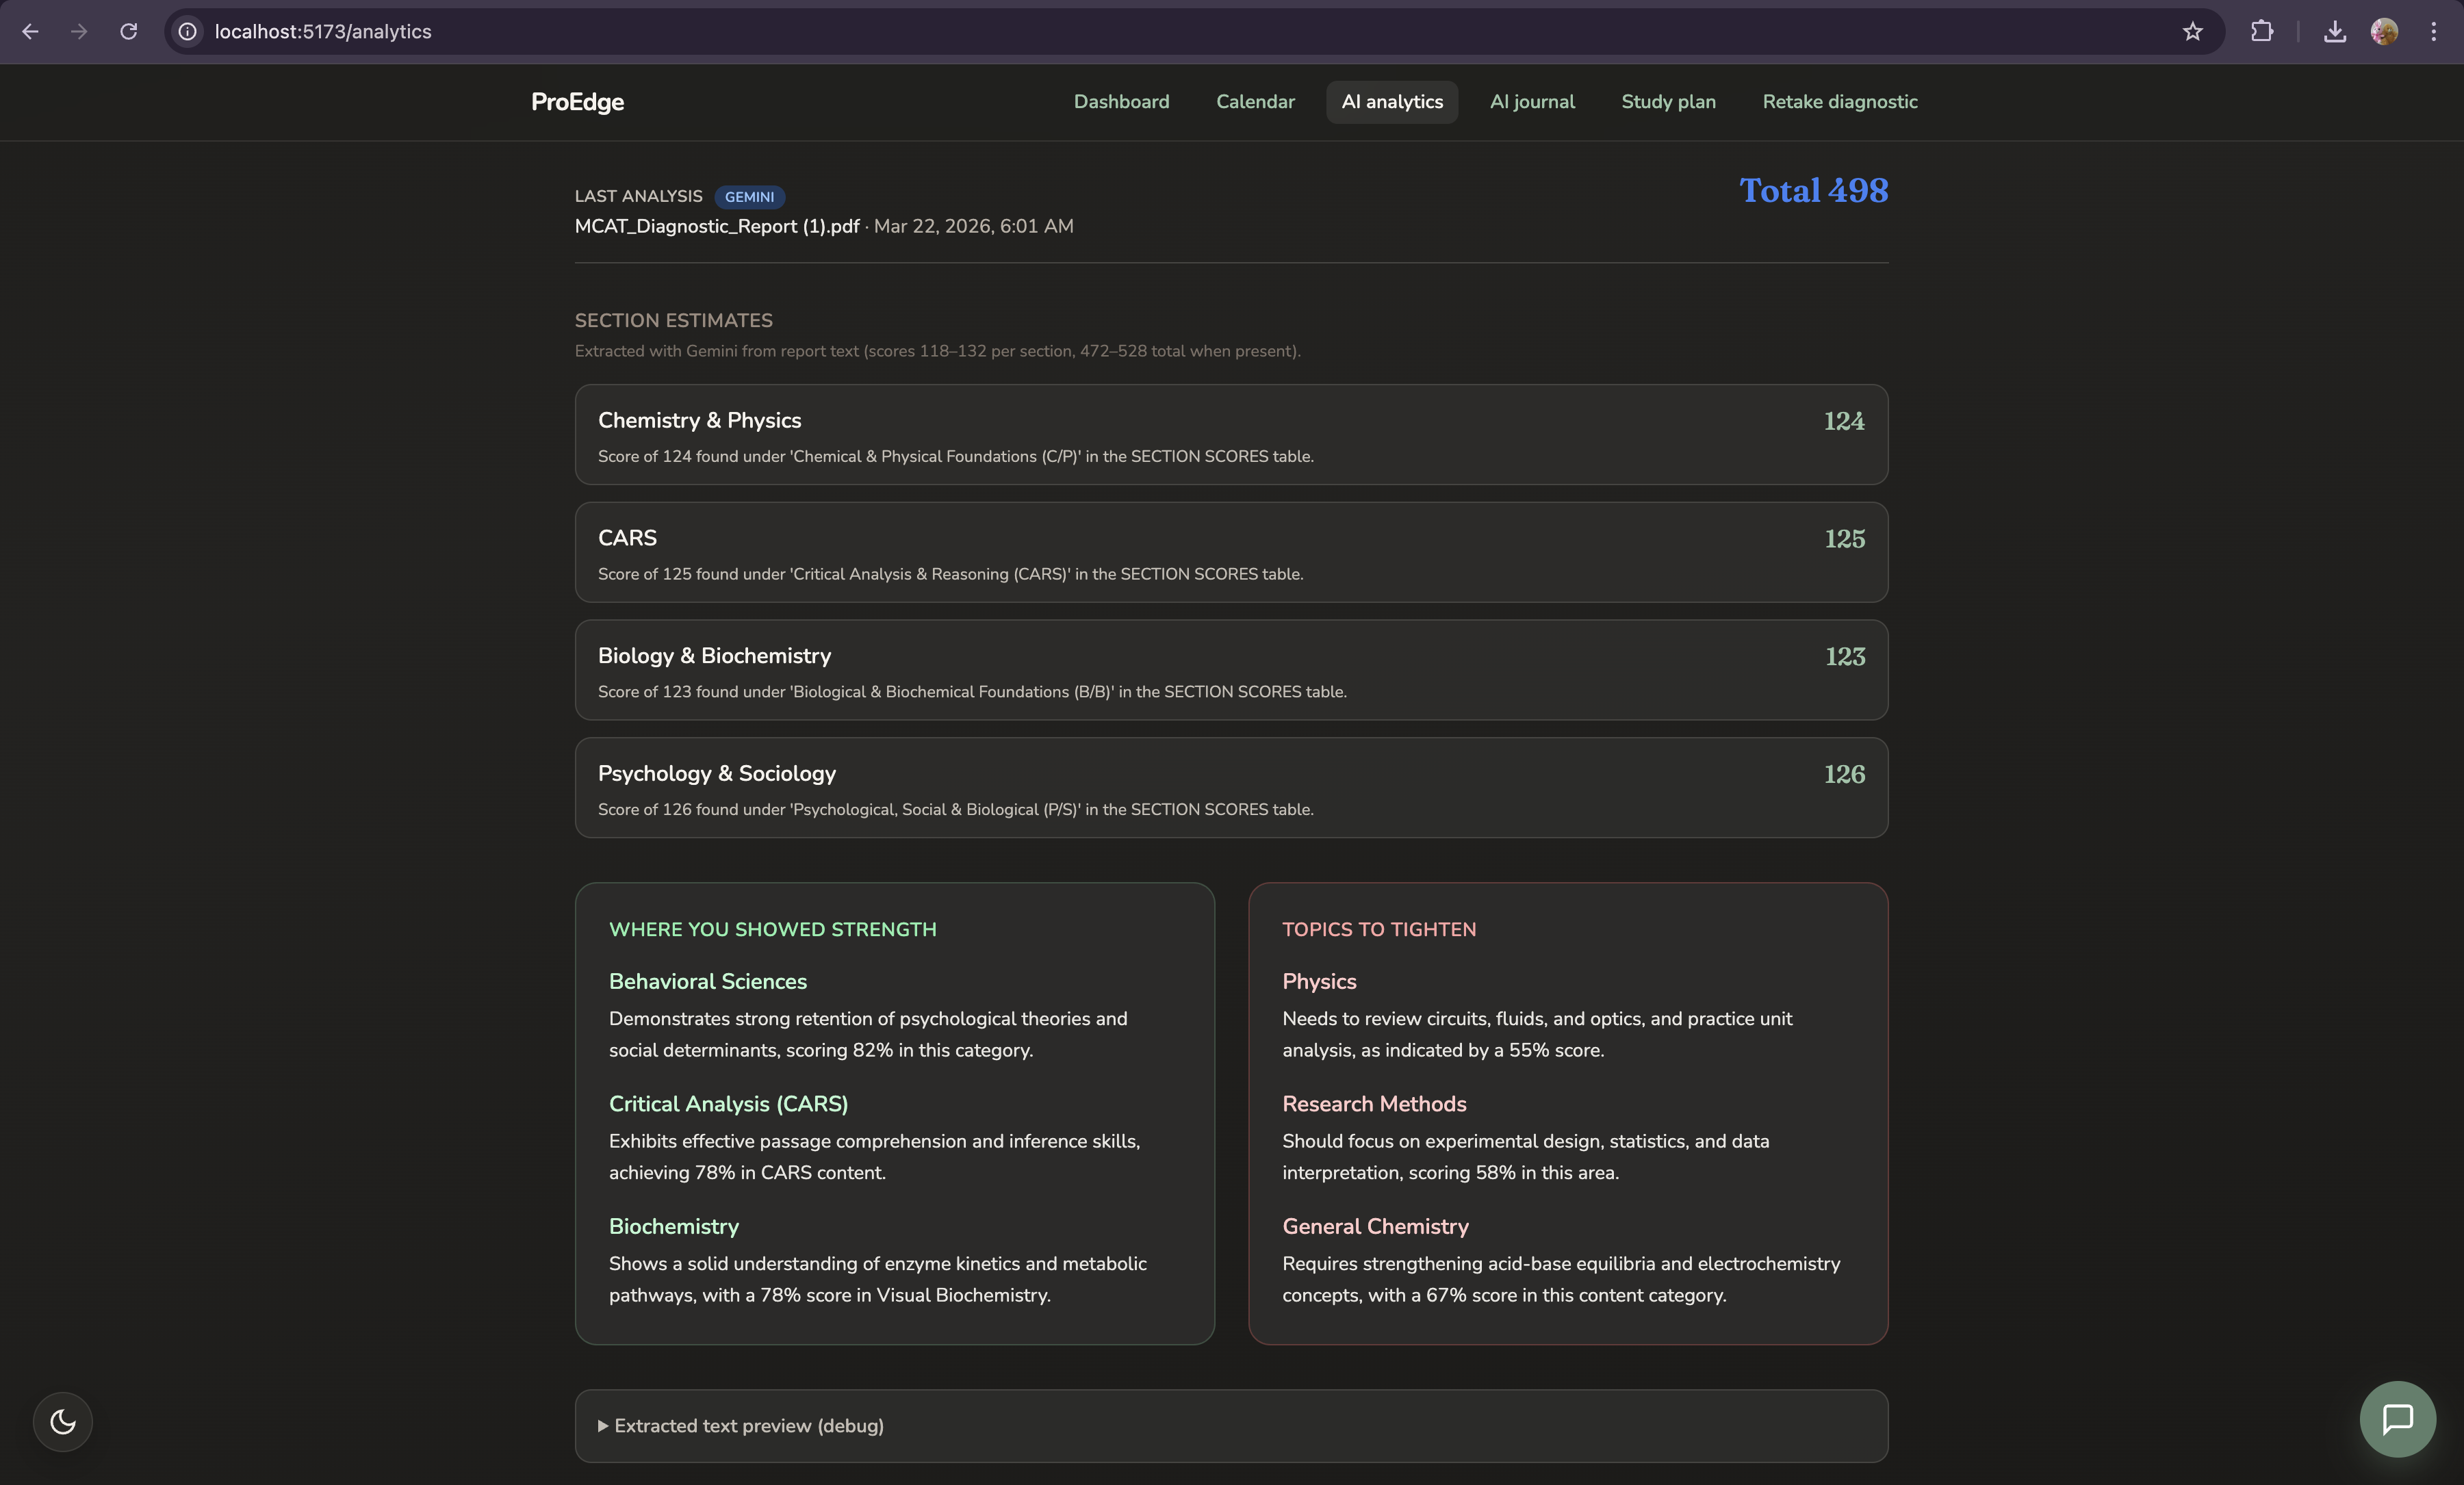Reload the page with refresh icon
Screen dimensions: 2464x1485
point(129,32)
